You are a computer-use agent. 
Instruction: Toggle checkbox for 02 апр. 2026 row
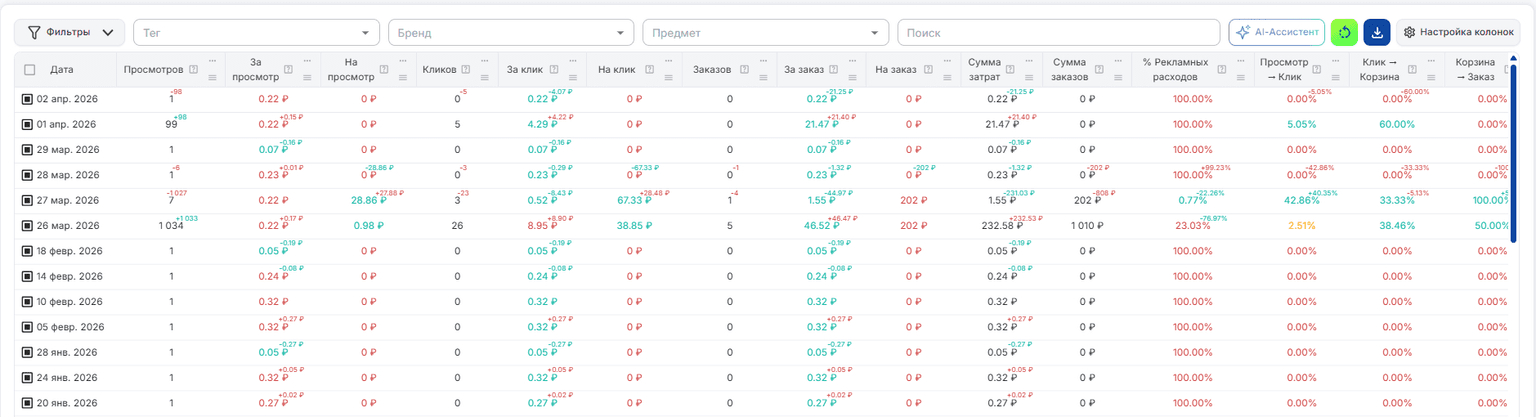click(x=29, y=99)
